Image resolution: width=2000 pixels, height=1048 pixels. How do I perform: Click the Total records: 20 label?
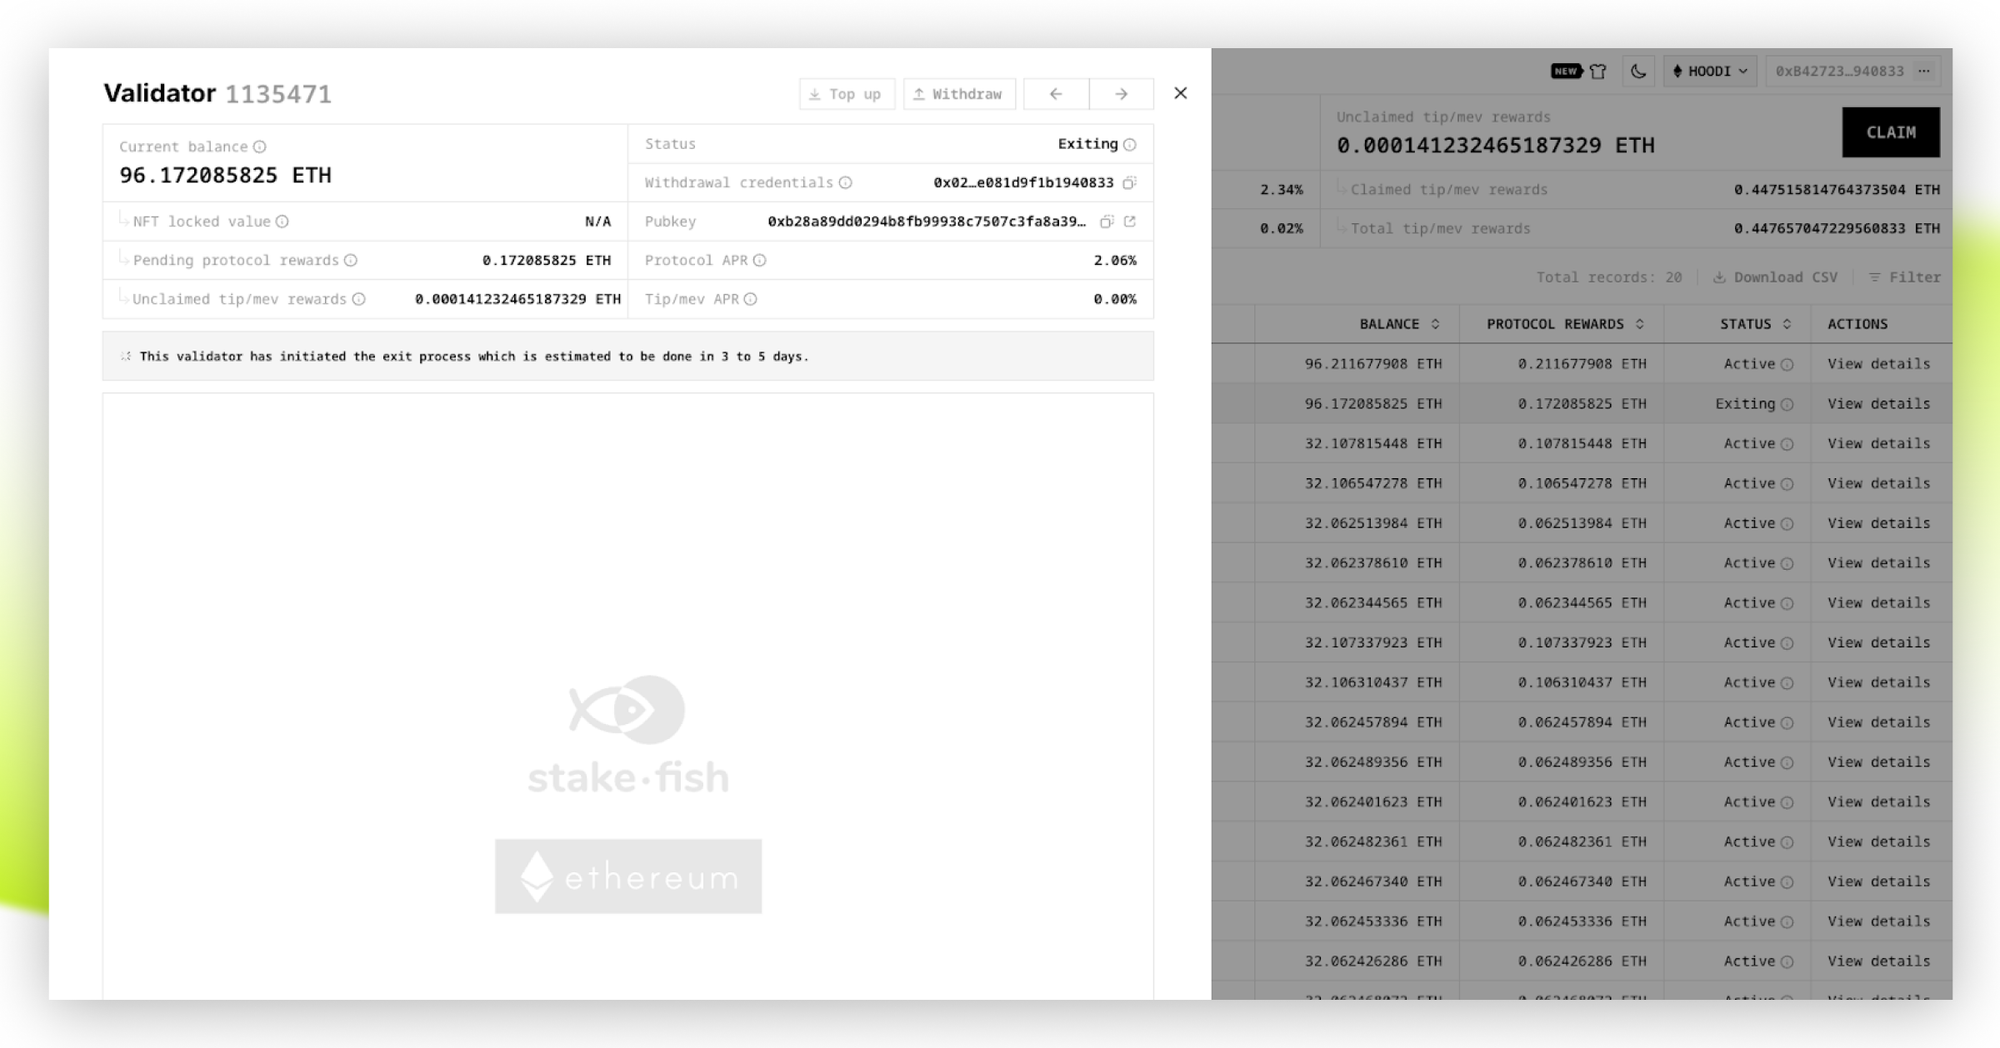click(1609, 278)
